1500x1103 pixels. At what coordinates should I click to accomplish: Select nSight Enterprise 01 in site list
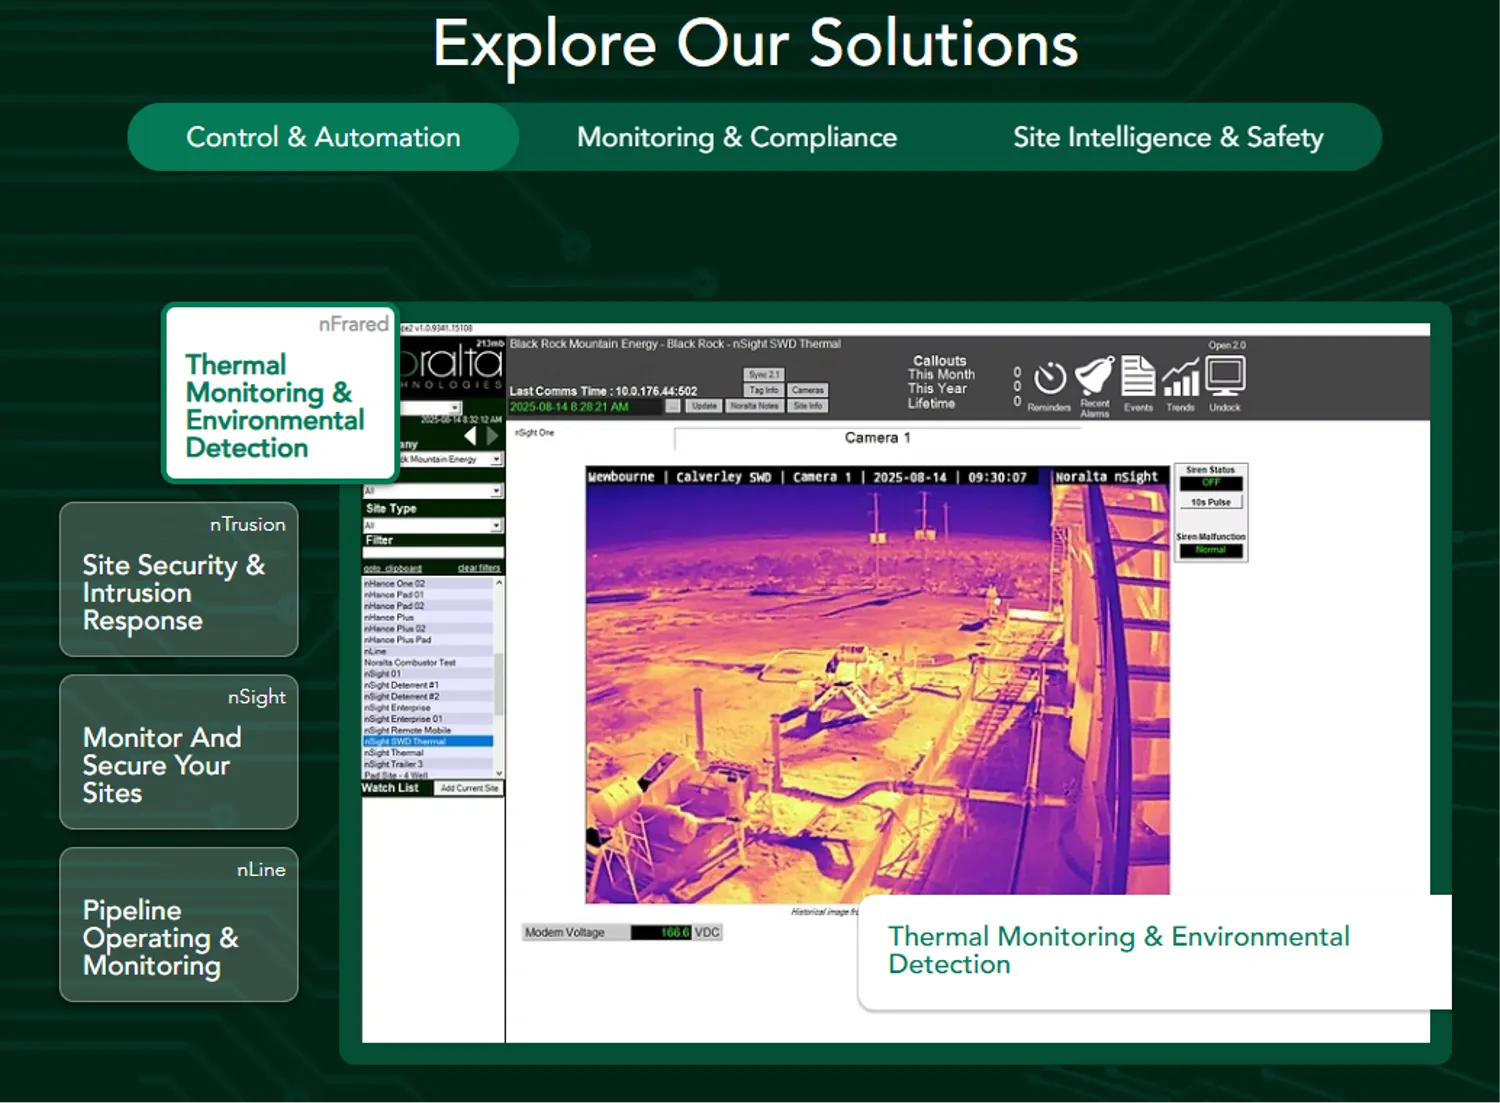(x=428, y=719)
